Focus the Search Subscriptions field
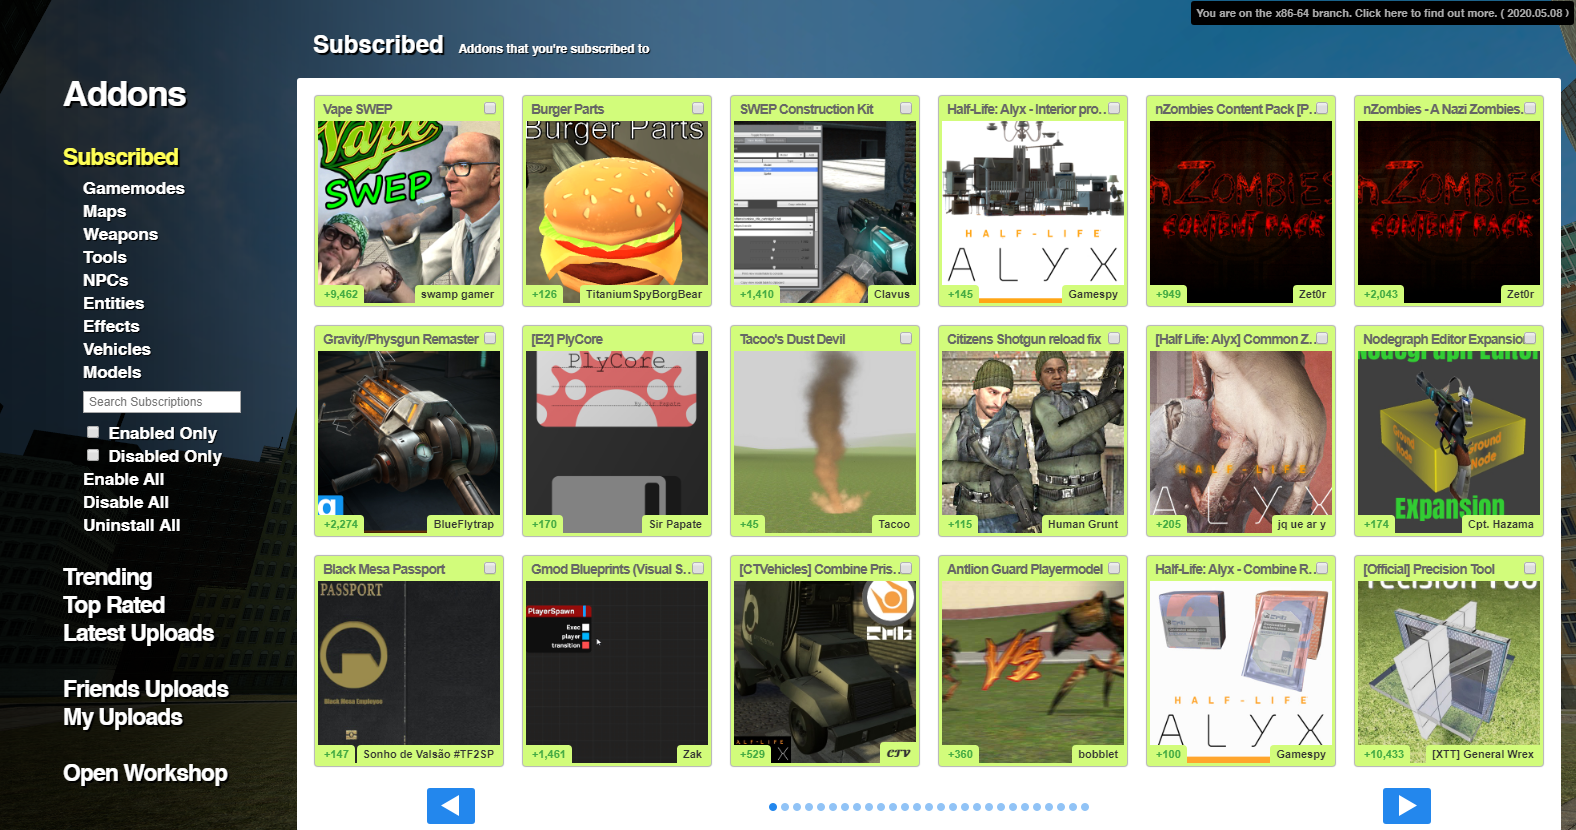Viewport: 1576px width, 830px height. (162, 402)
